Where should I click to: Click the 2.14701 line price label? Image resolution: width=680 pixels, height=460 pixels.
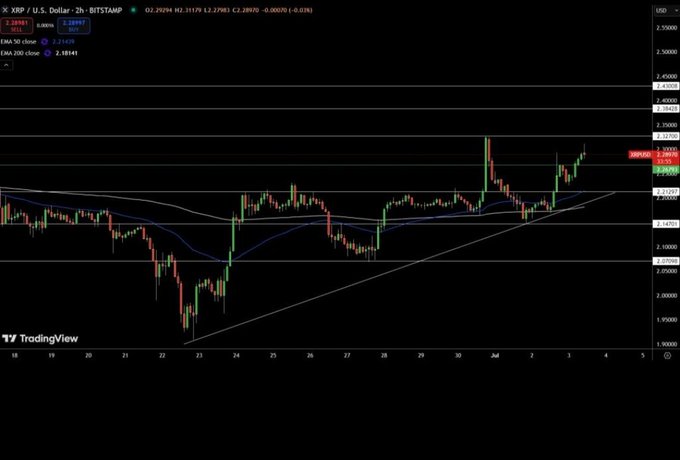pos(666,224)
